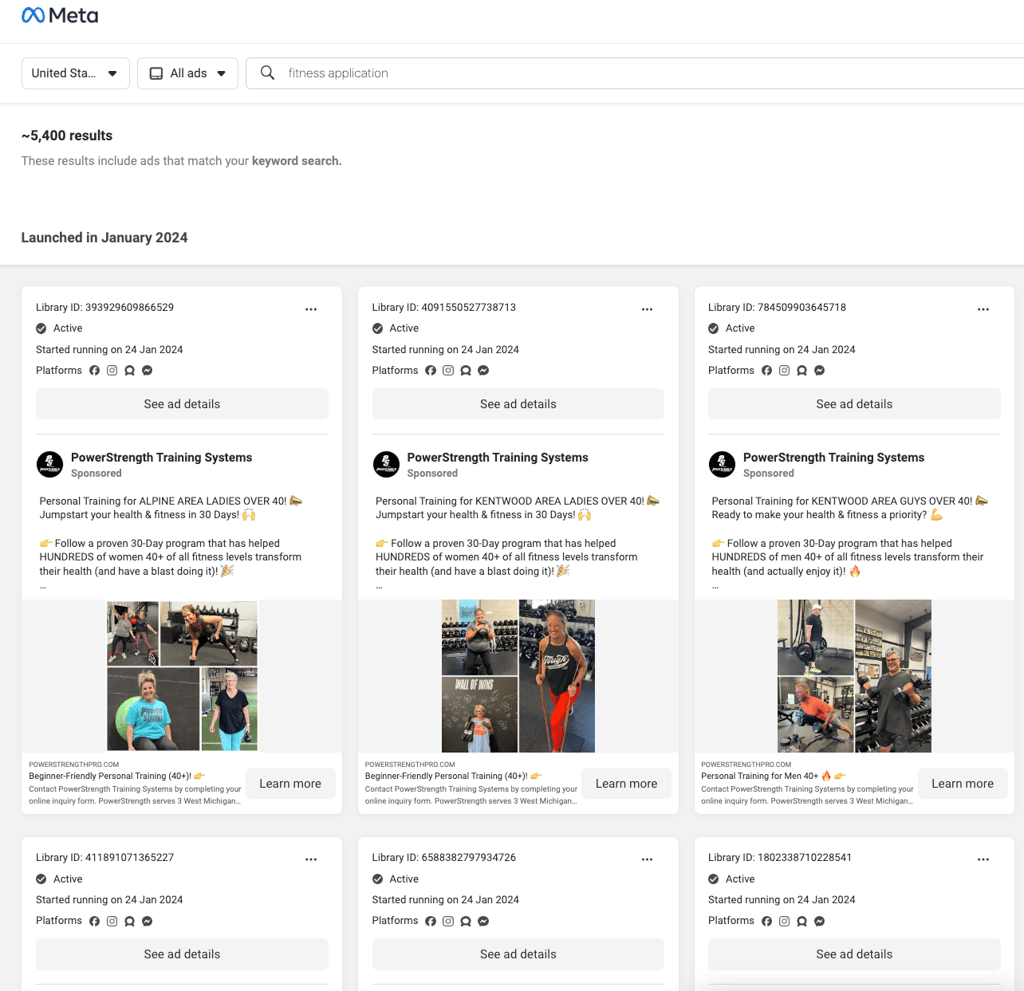
Task: See ad details for ad 393929609866529
Action: pos(182,404)
